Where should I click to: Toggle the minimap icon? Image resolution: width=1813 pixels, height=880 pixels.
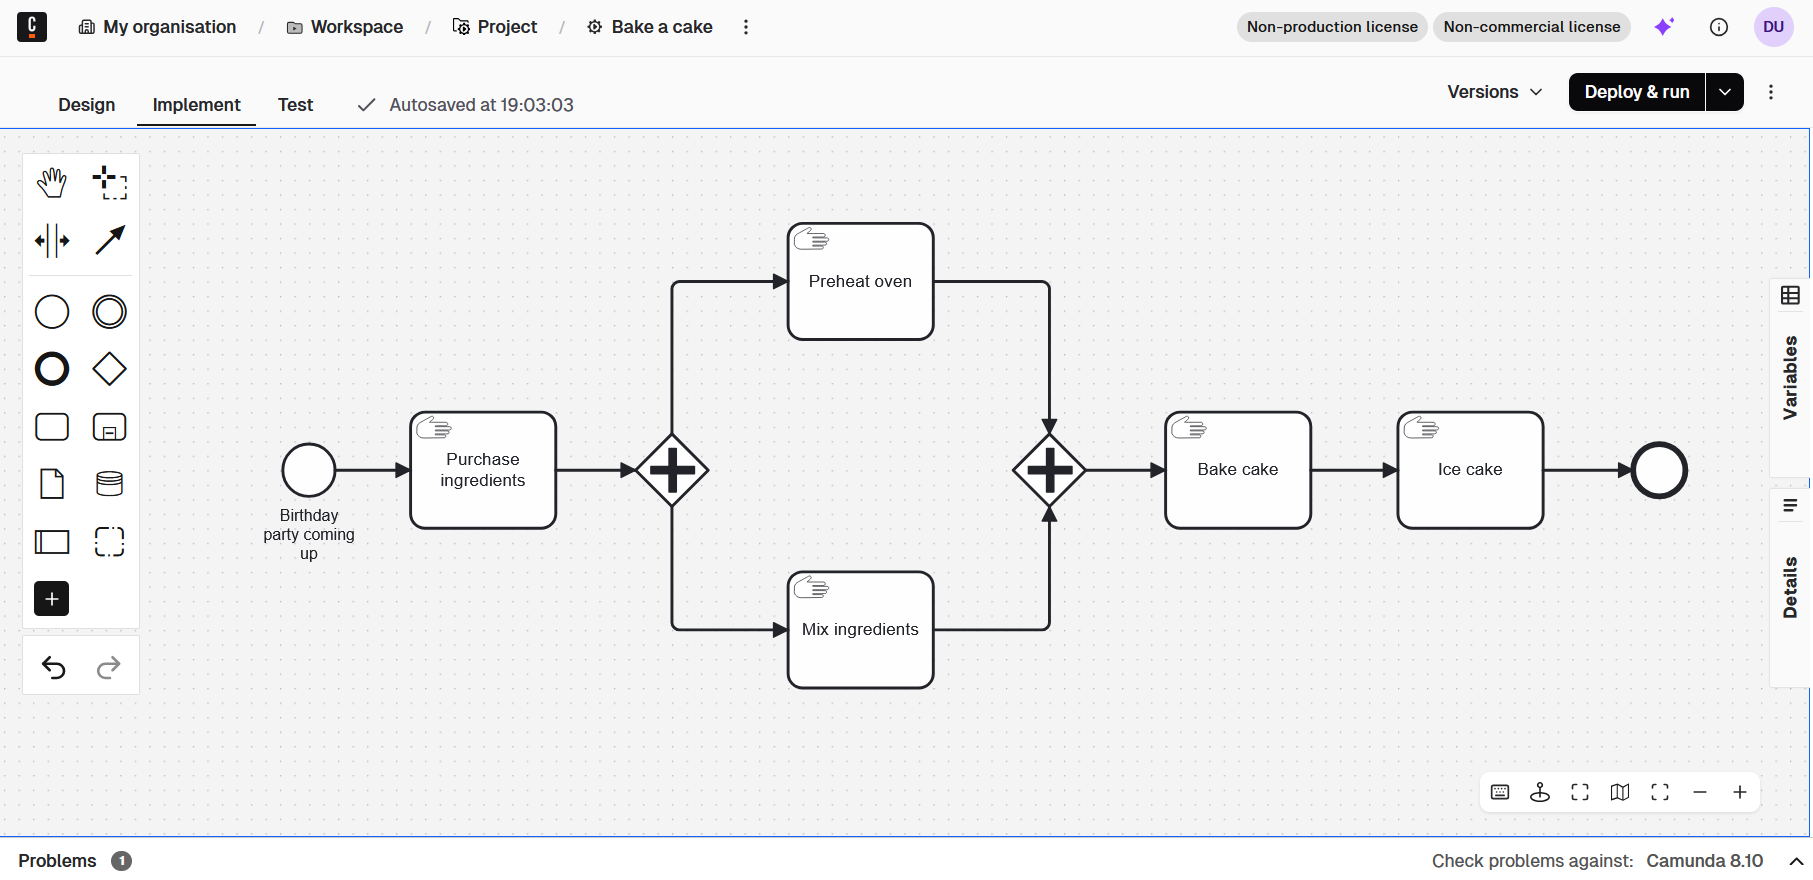pyautogui.click(x=1620, y=792)
